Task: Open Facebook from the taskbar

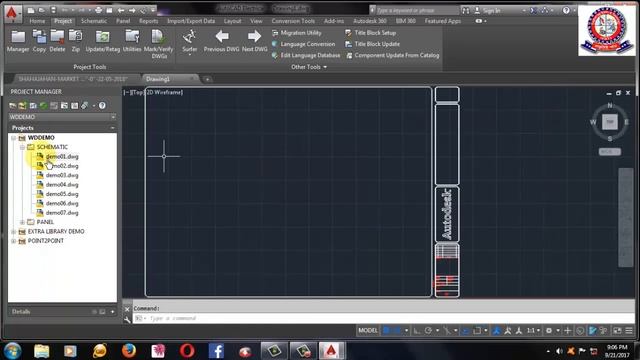Action: click(216, 351)
